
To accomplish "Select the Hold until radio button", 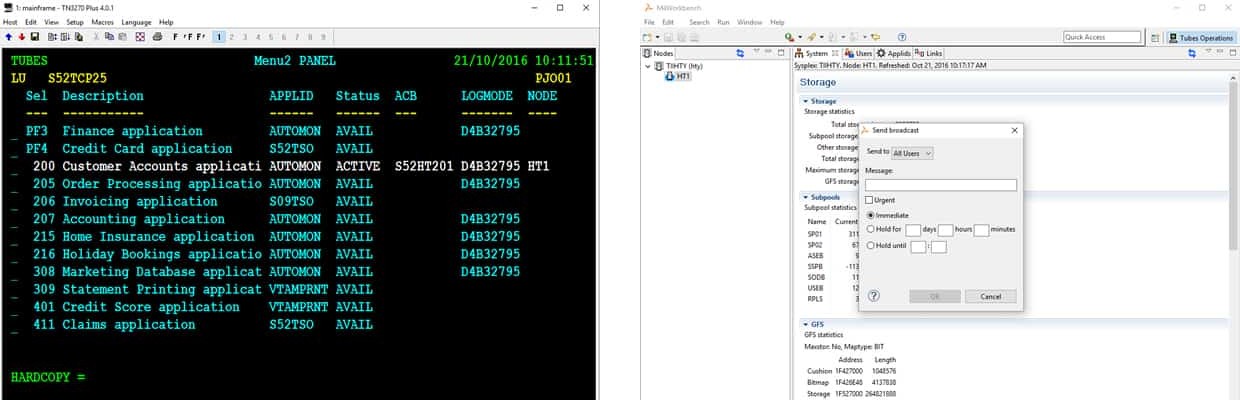I will click(870, 245).
